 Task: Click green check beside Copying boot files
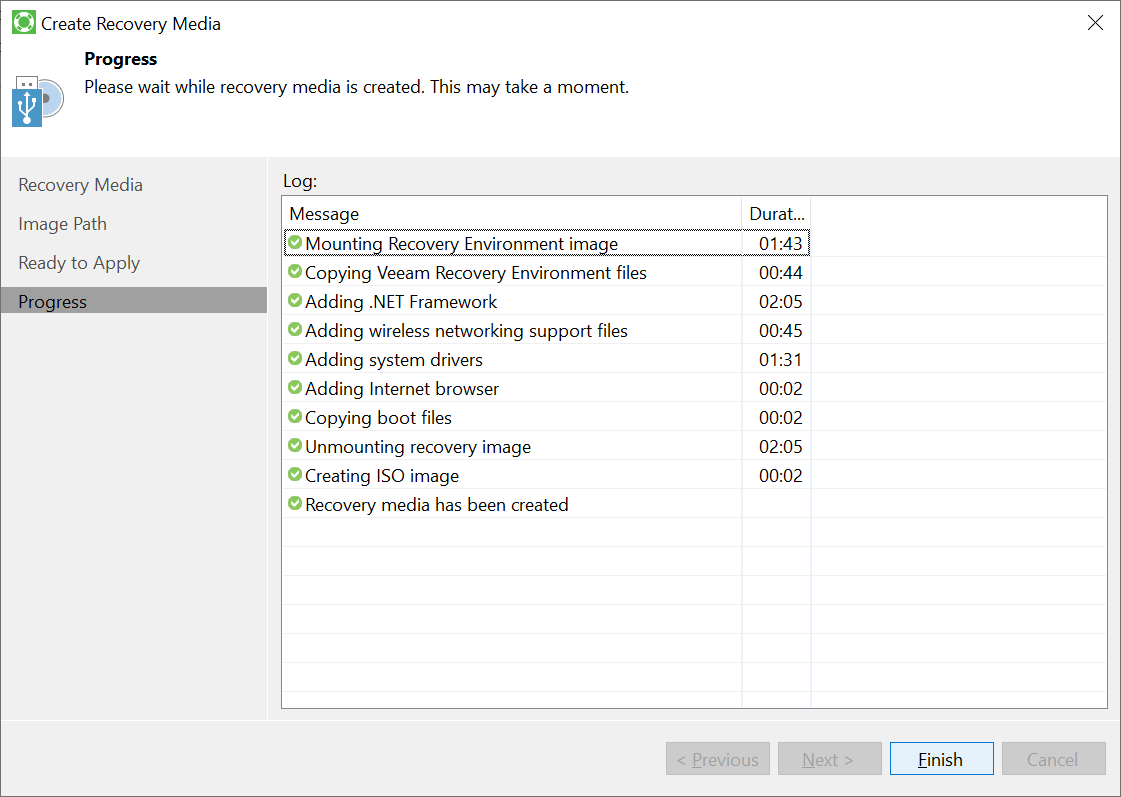(x=295, y=416)
